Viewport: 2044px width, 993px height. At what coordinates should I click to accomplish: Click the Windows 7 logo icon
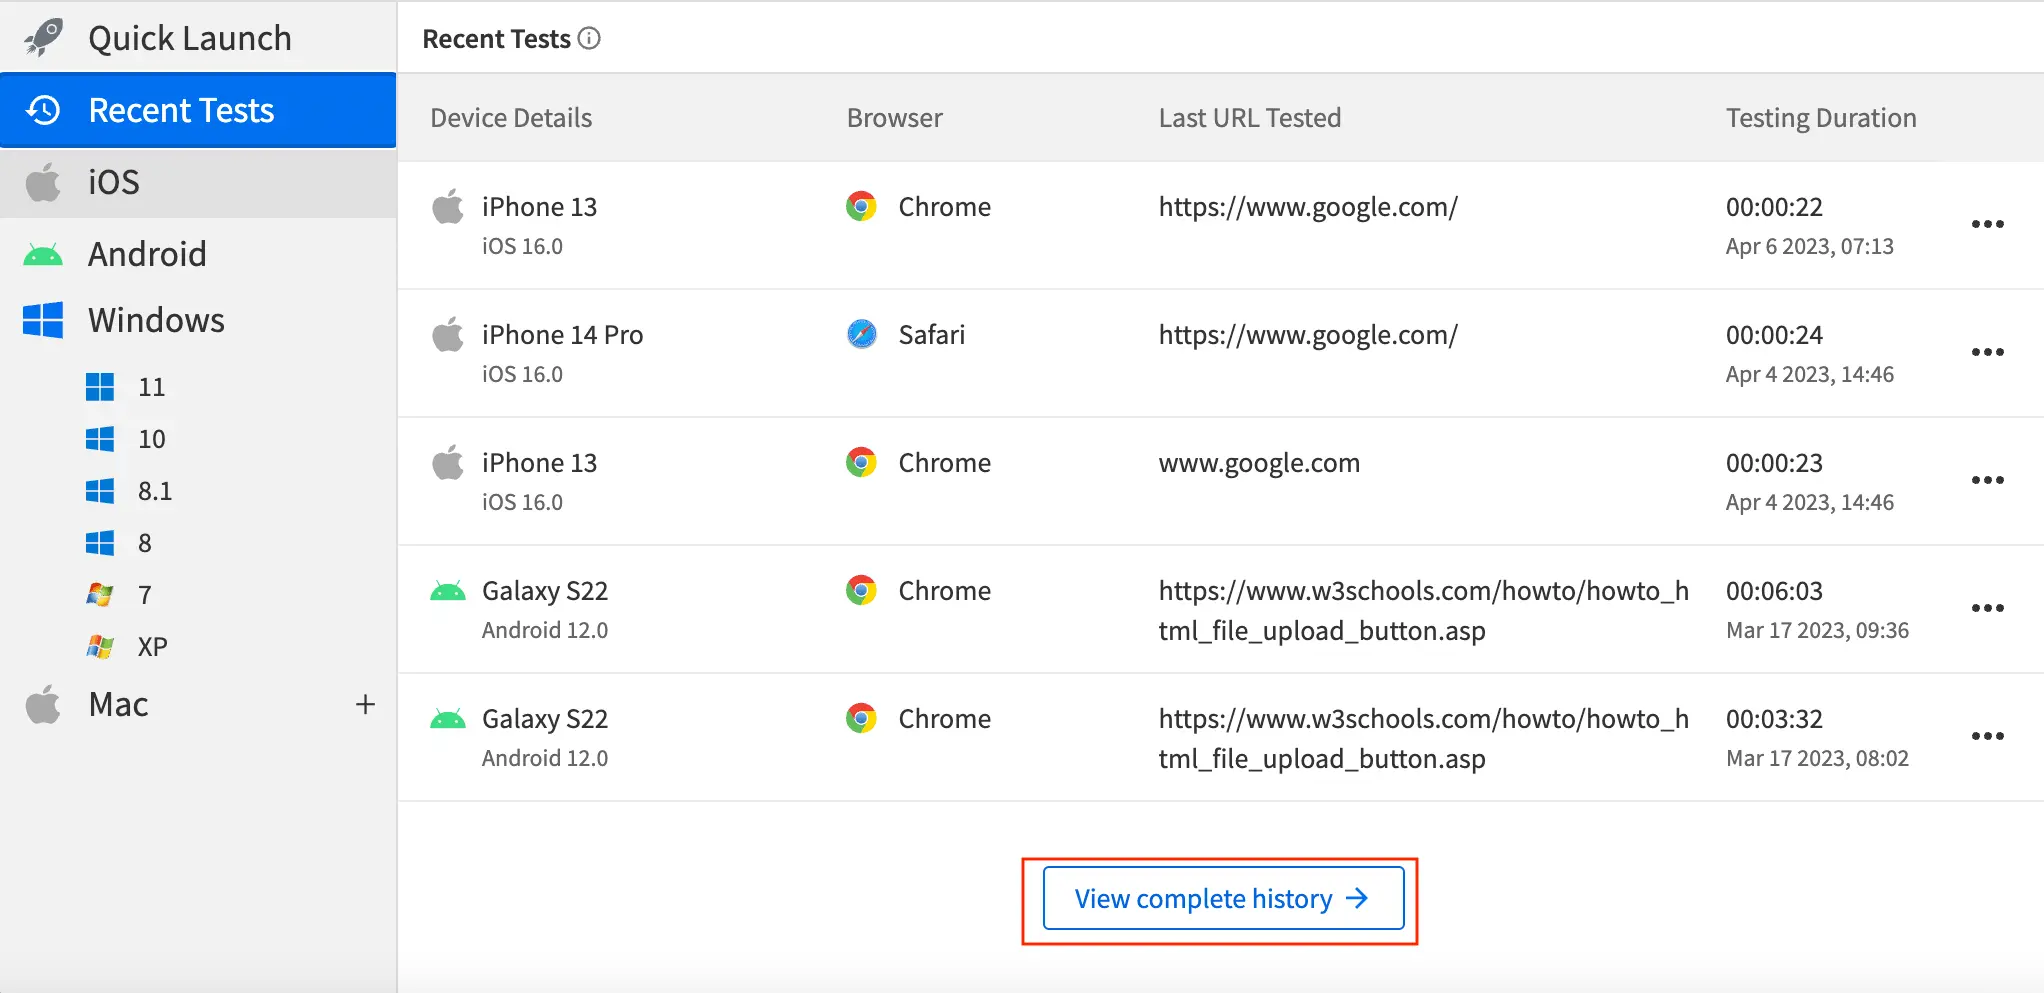(x=100, y=595)
